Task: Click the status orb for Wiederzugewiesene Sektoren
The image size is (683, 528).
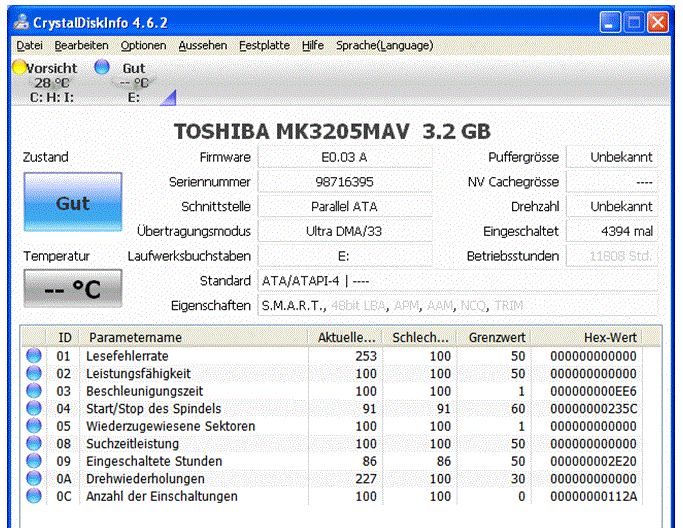Action: tap(34, 426)
